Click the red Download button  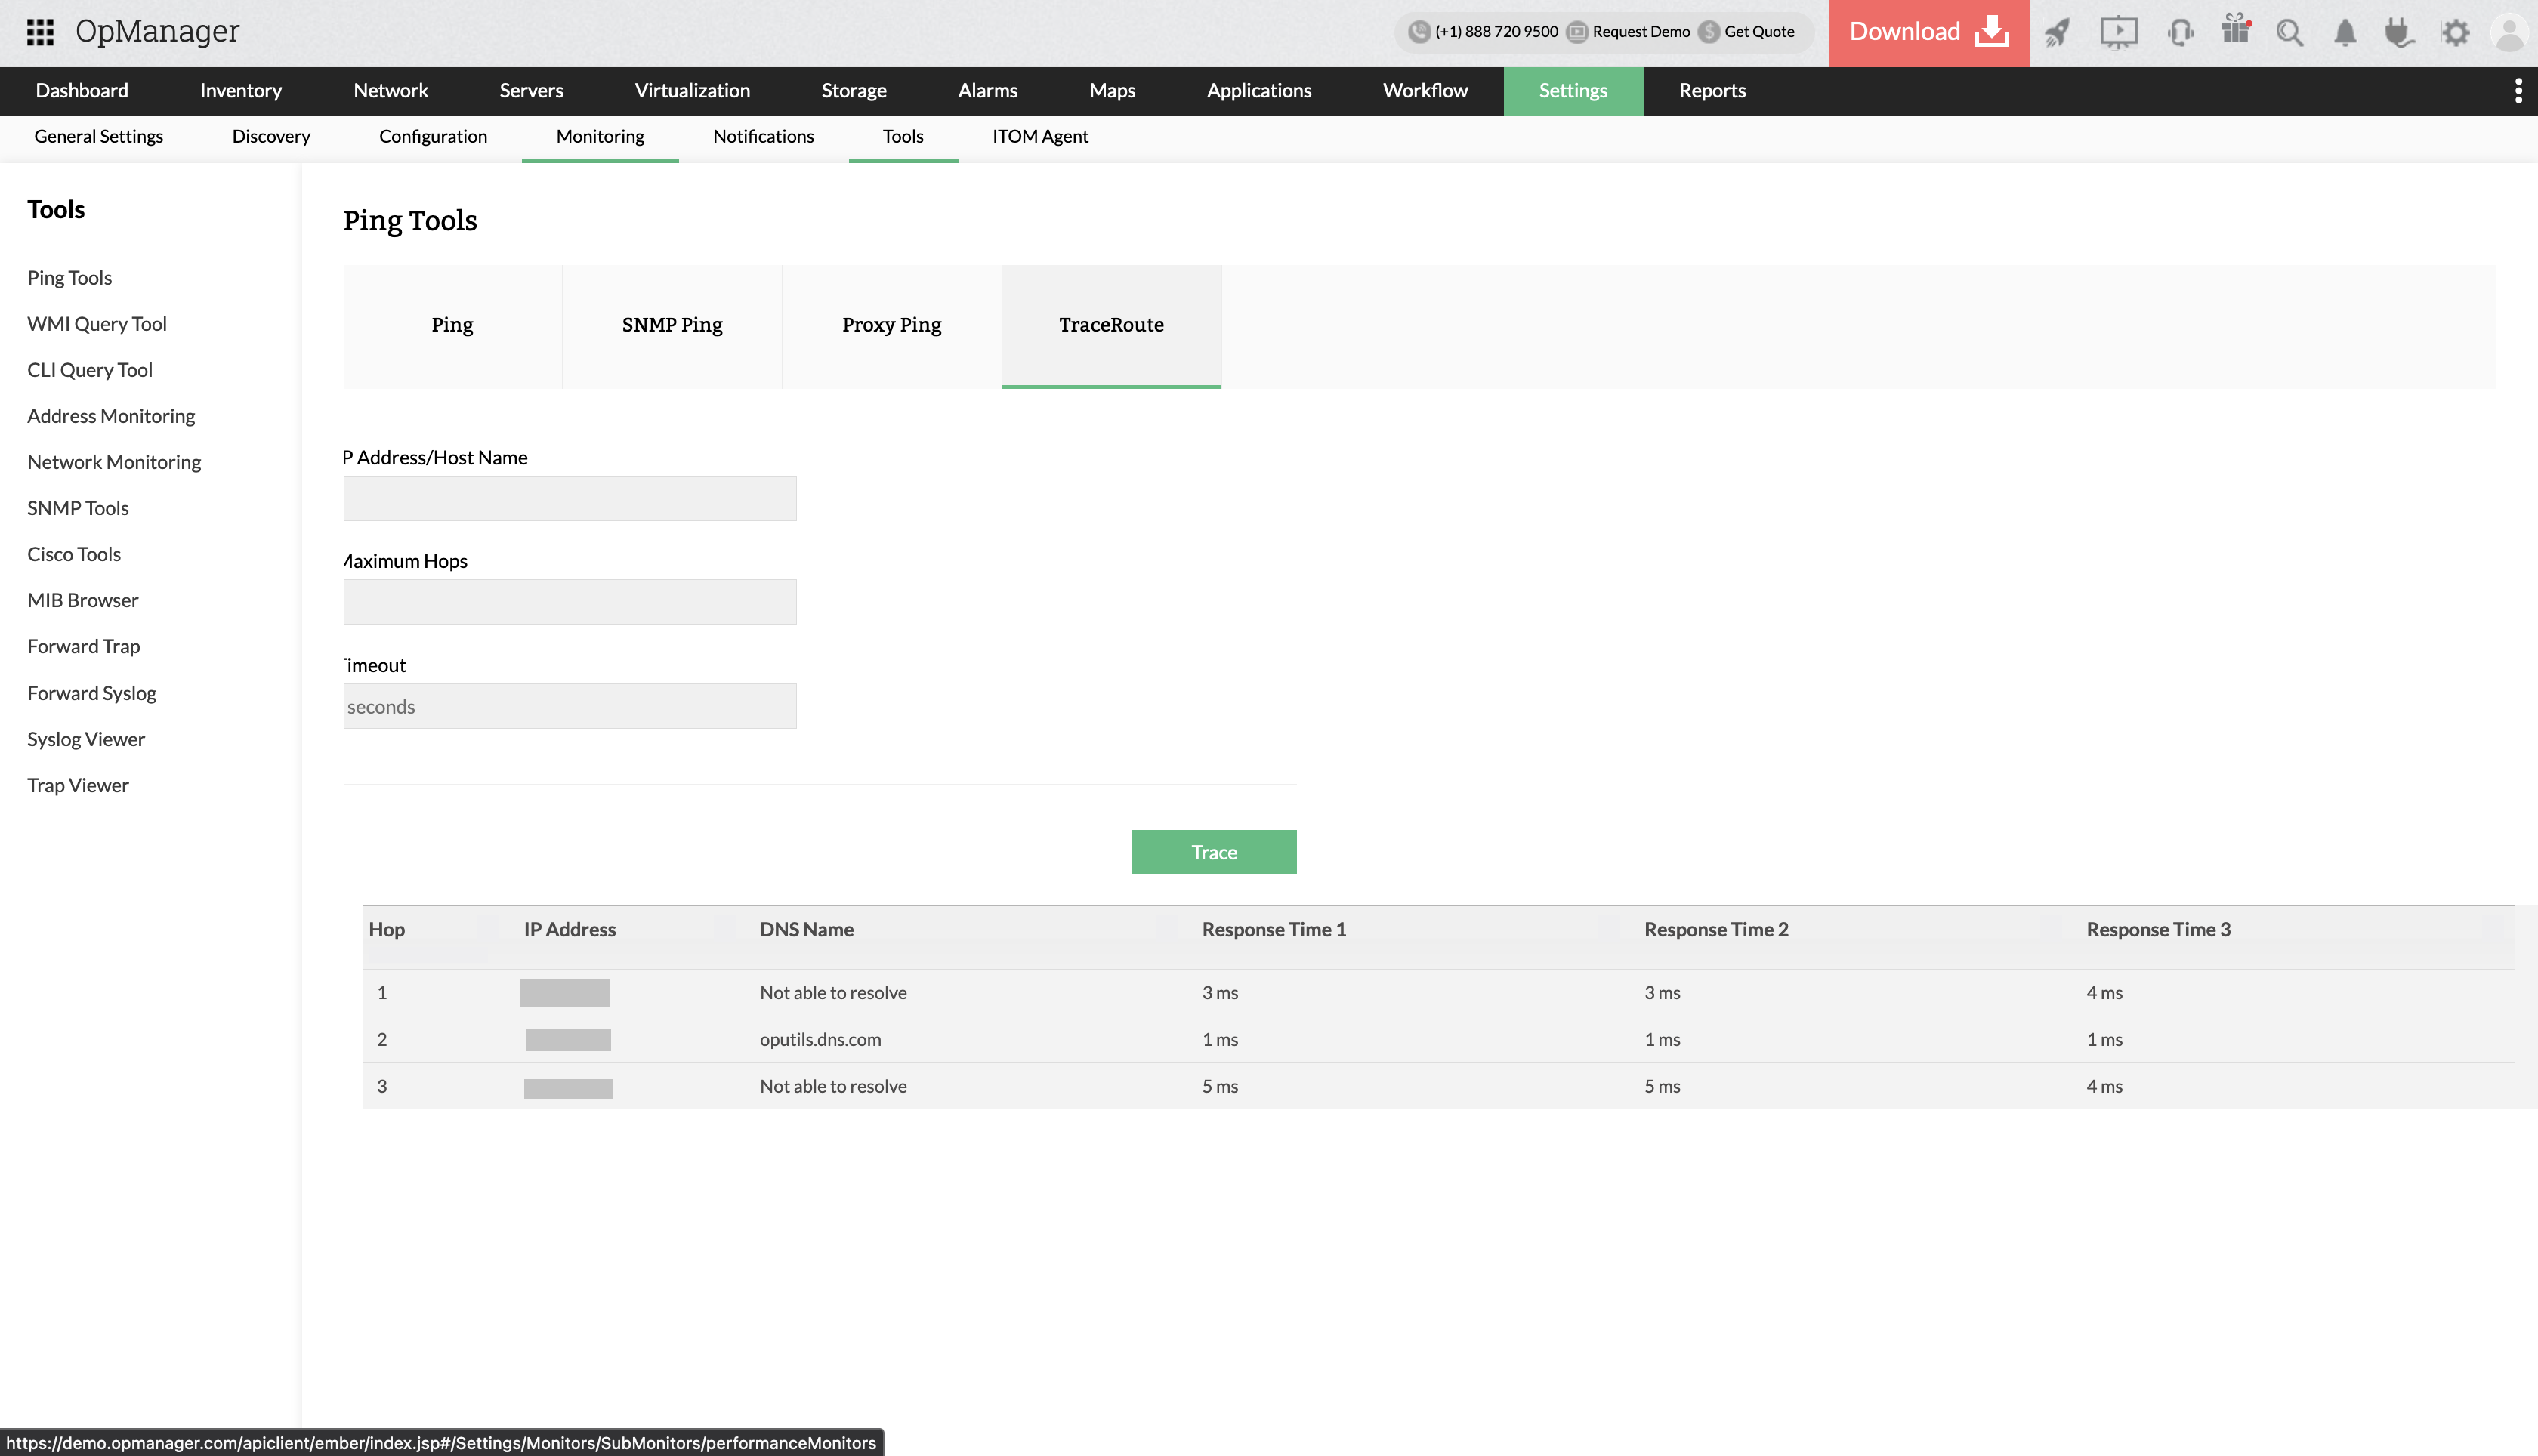pyautogui.click(x=1928, y=32)
